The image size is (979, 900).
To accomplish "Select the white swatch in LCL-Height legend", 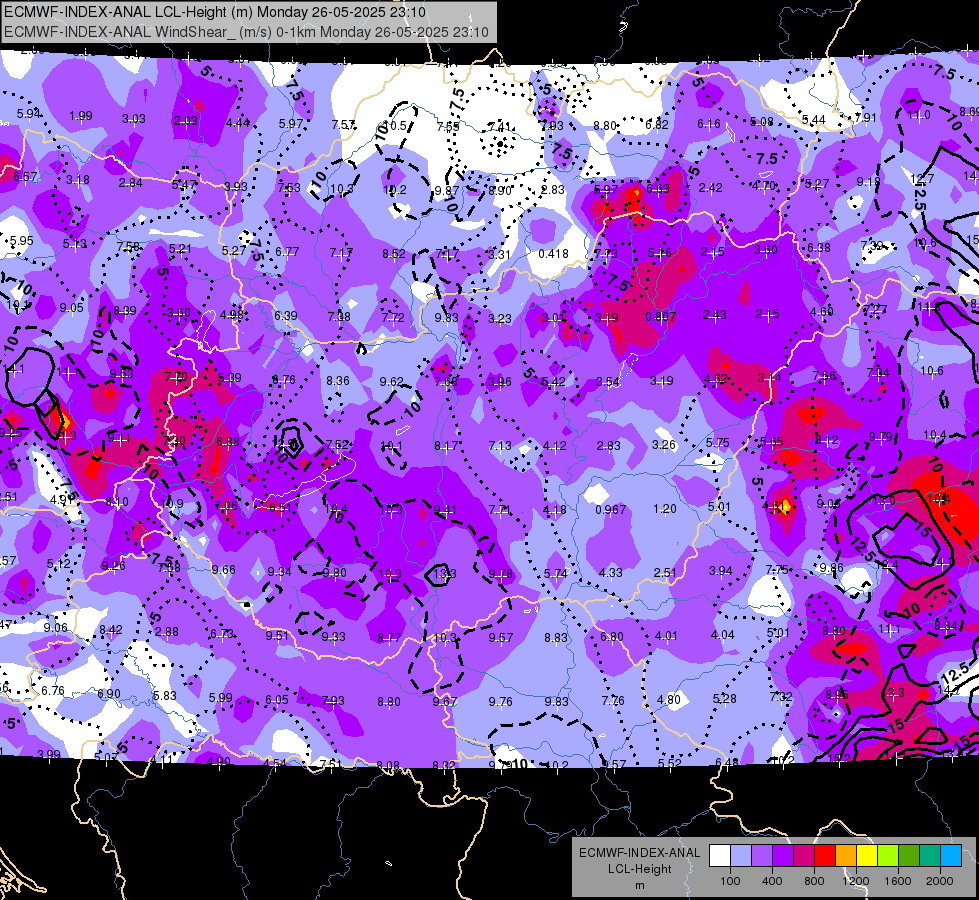I will (x=719, y=856).
